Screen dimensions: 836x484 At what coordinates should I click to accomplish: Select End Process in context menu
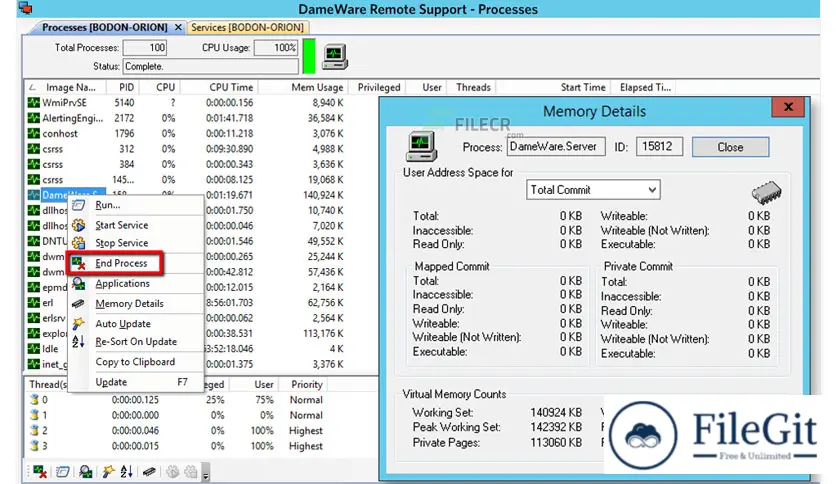pos(135,263)
